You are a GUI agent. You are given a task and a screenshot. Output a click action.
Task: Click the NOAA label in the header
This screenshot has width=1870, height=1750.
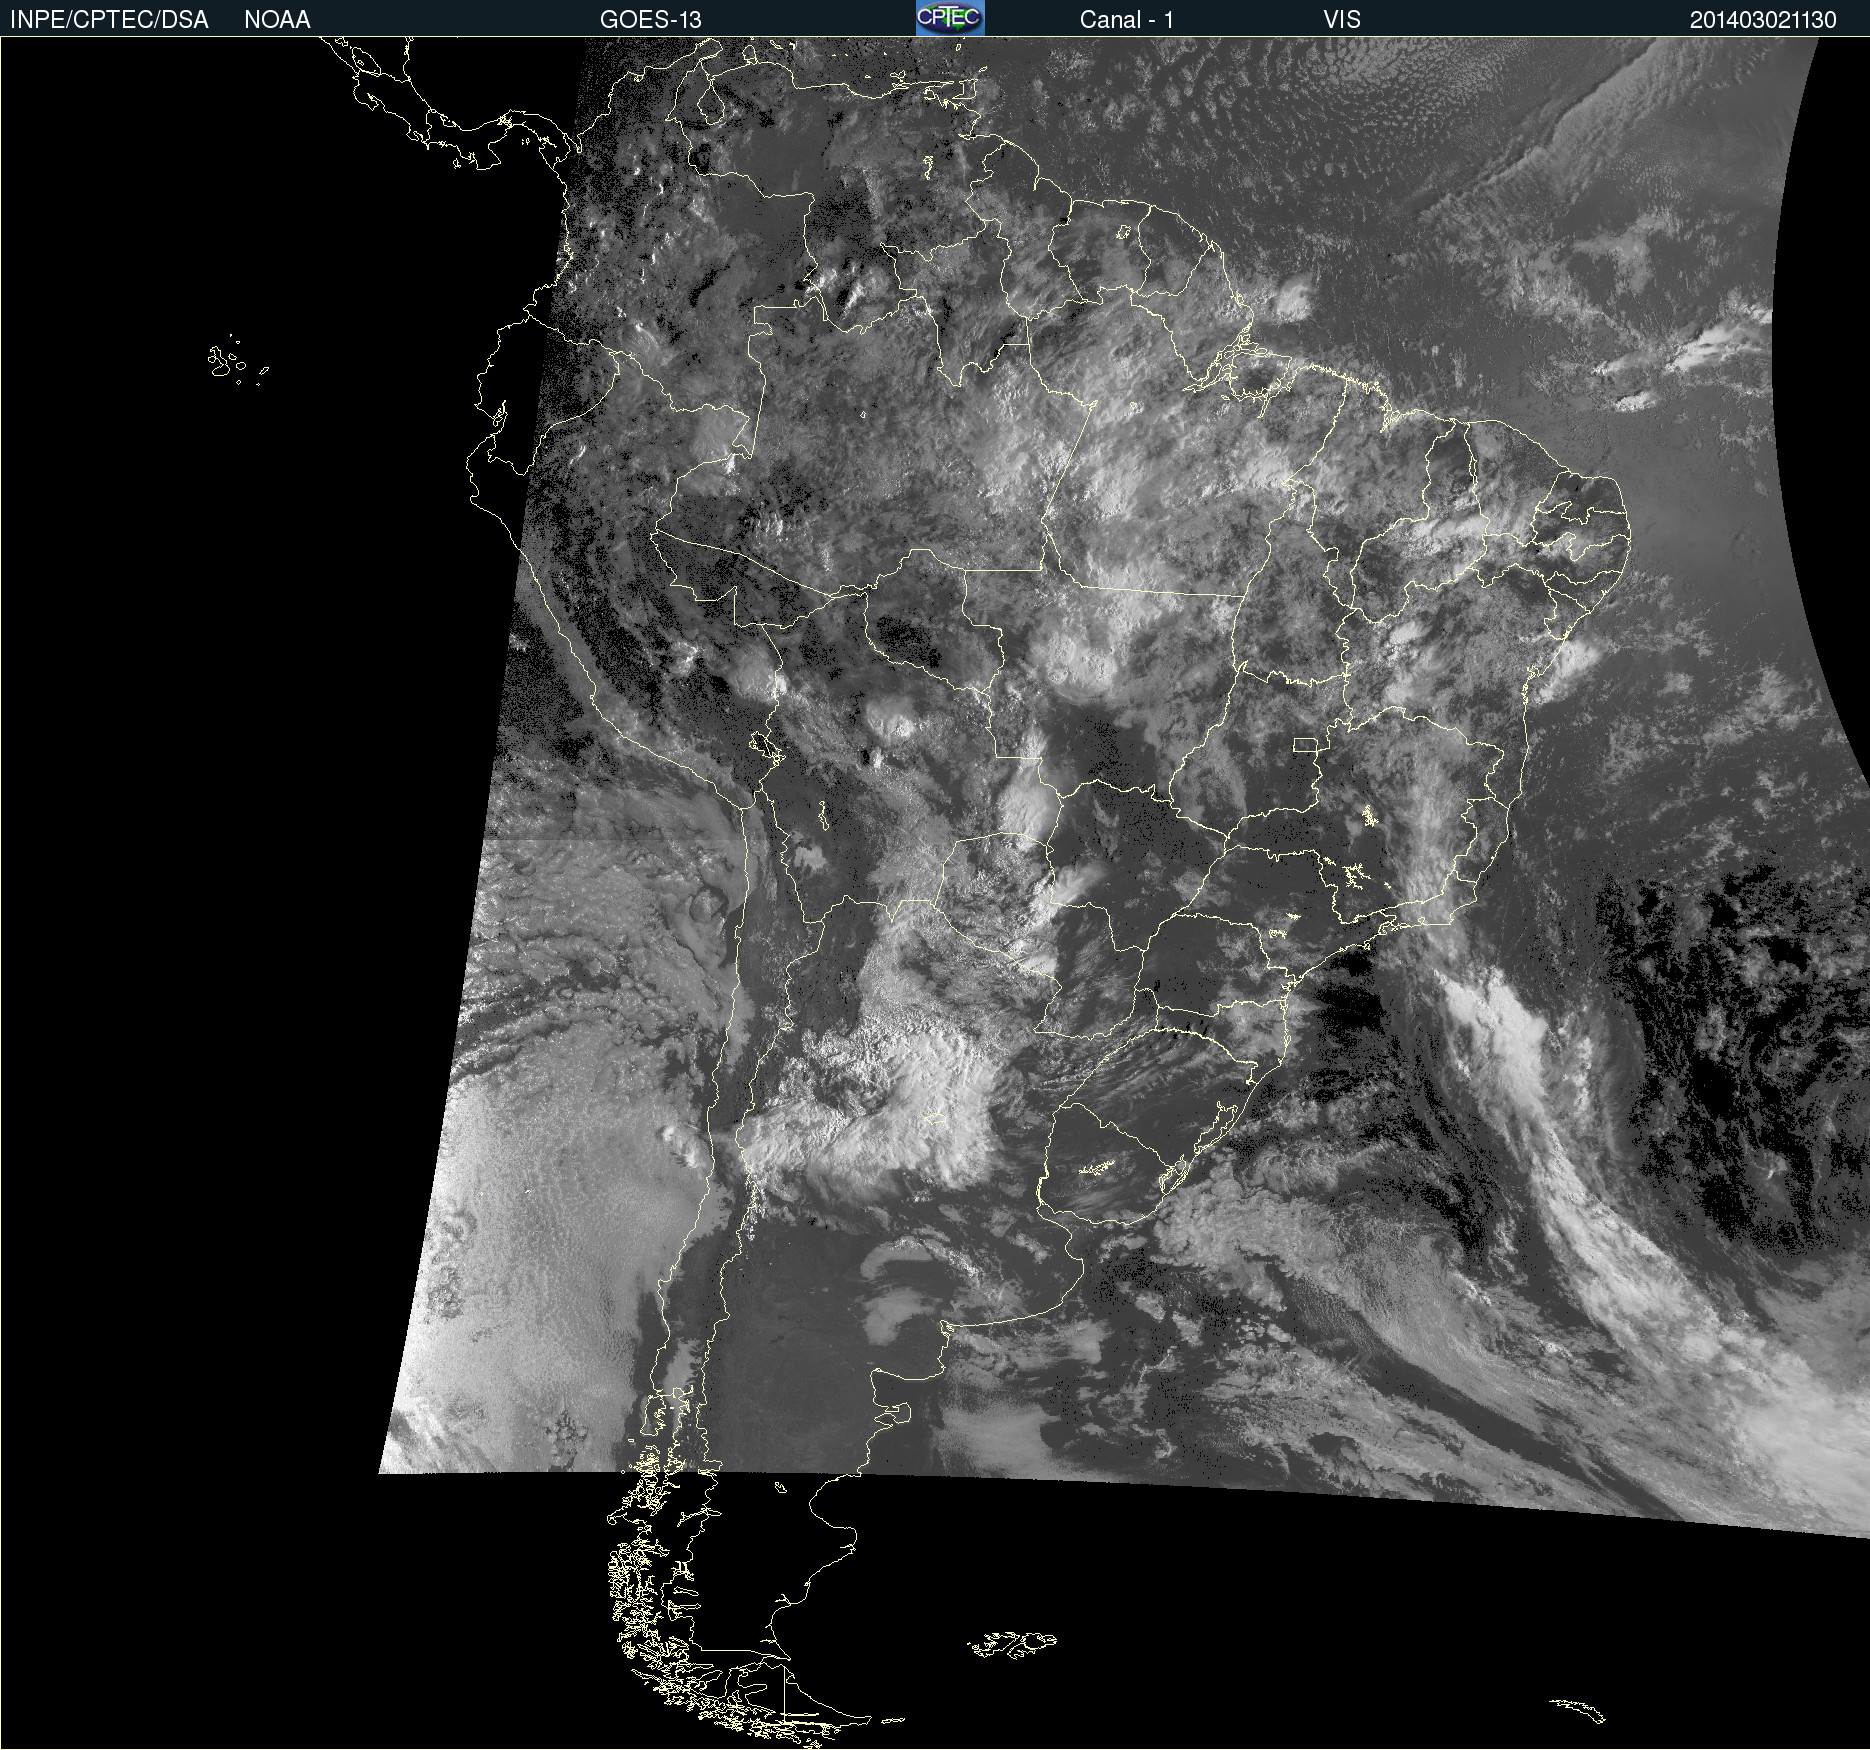277,20
